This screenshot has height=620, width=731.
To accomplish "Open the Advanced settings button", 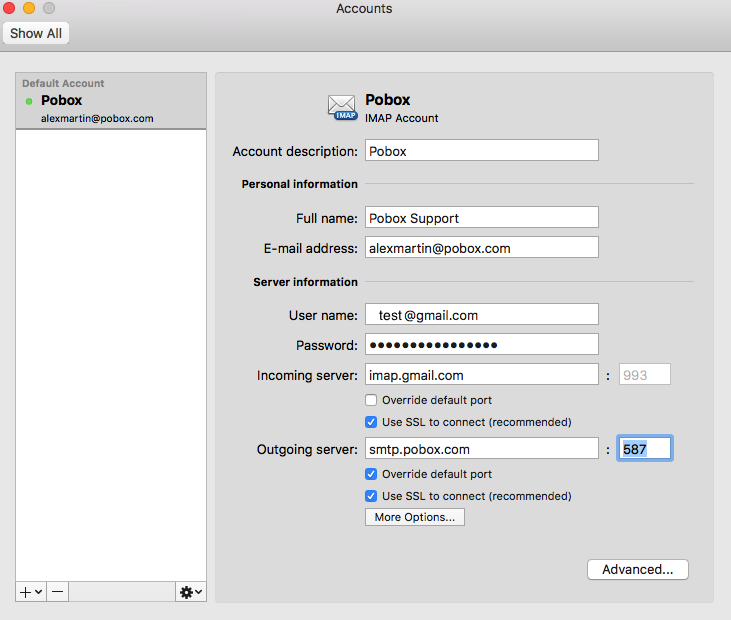I will point(638,570).
